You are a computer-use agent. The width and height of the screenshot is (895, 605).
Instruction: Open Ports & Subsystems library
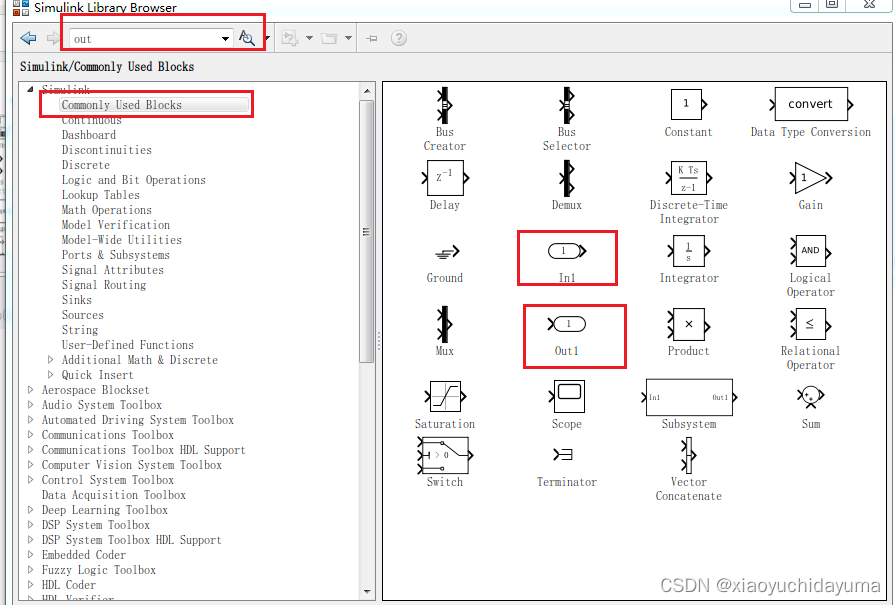point(115,255)
